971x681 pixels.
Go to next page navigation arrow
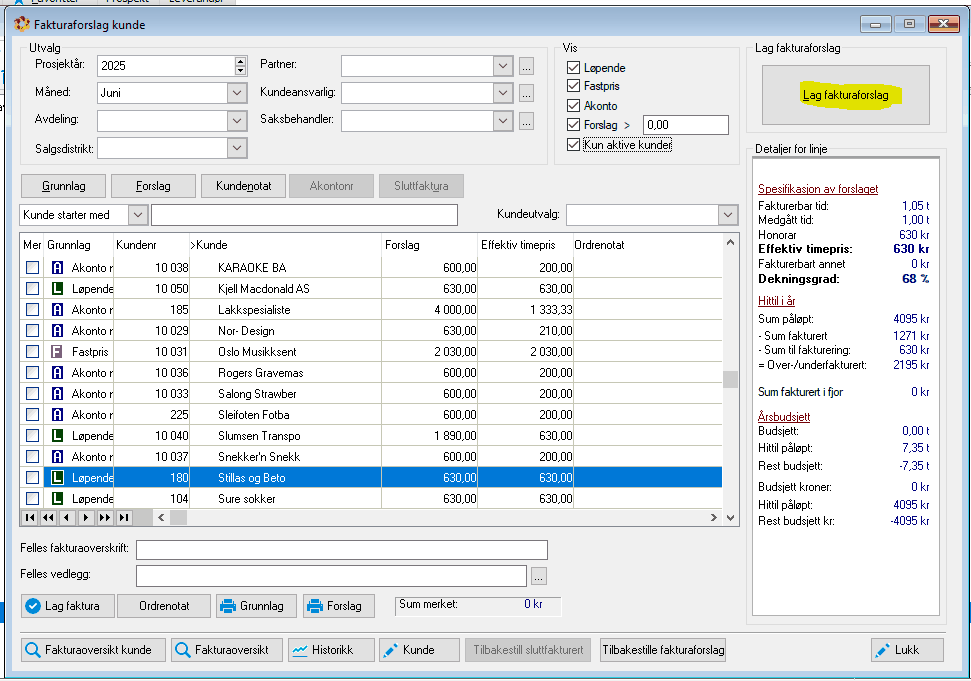pos(105,518)
